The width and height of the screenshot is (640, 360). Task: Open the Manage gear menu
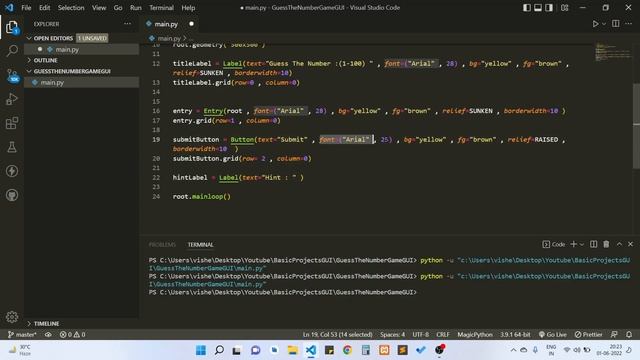tap(12, 317)
